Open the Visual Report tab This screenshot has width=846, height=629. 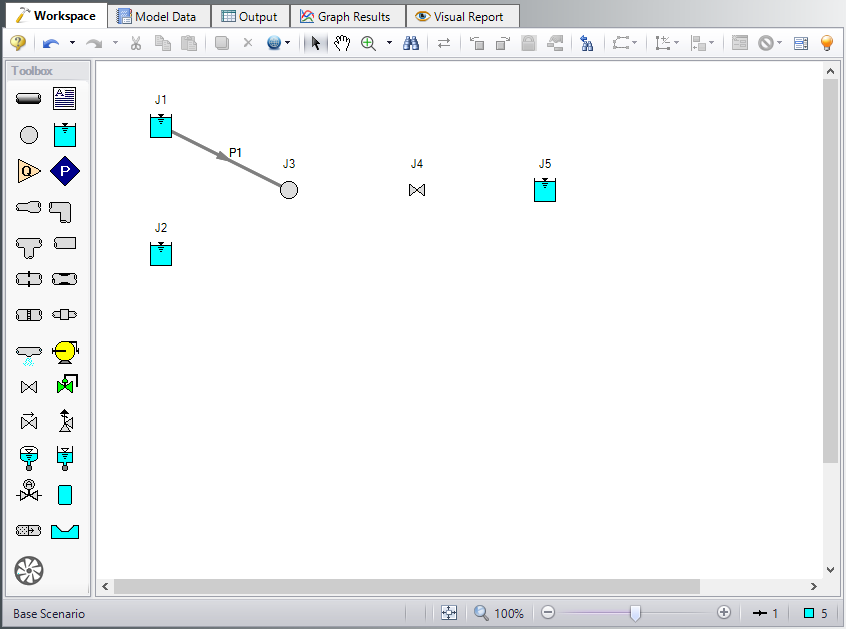pos(461,17)
